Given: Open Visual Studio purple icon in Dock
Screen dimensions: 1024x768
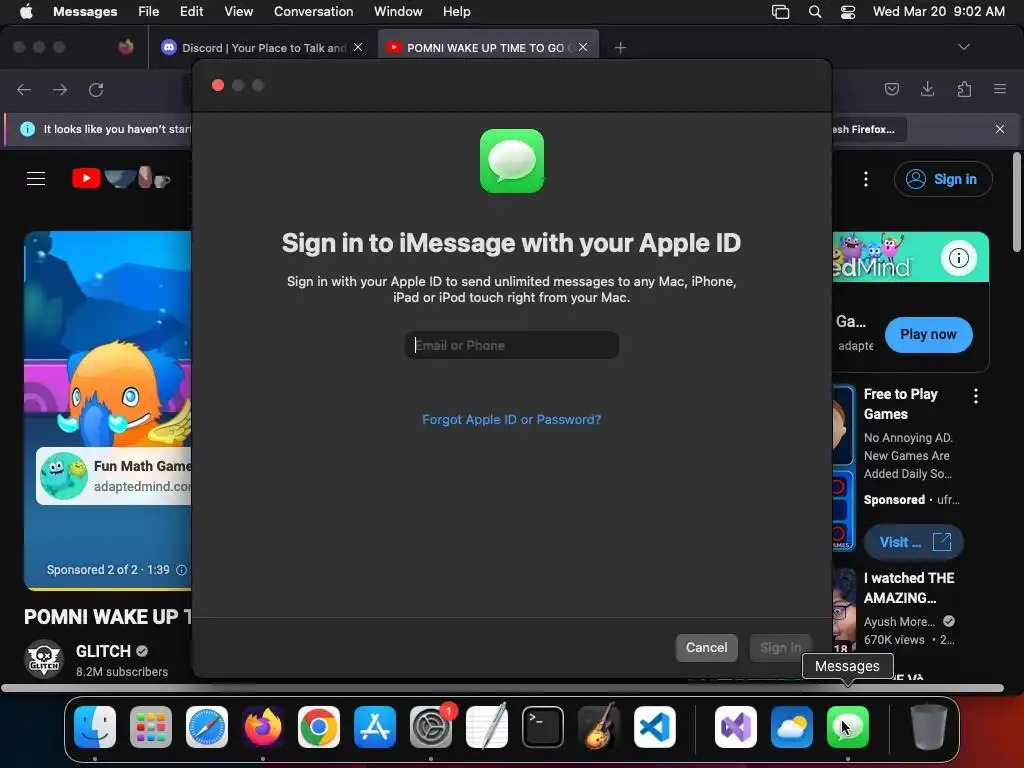Looking at the screenshot, I should pyautogui.click(x=736, y=726).
